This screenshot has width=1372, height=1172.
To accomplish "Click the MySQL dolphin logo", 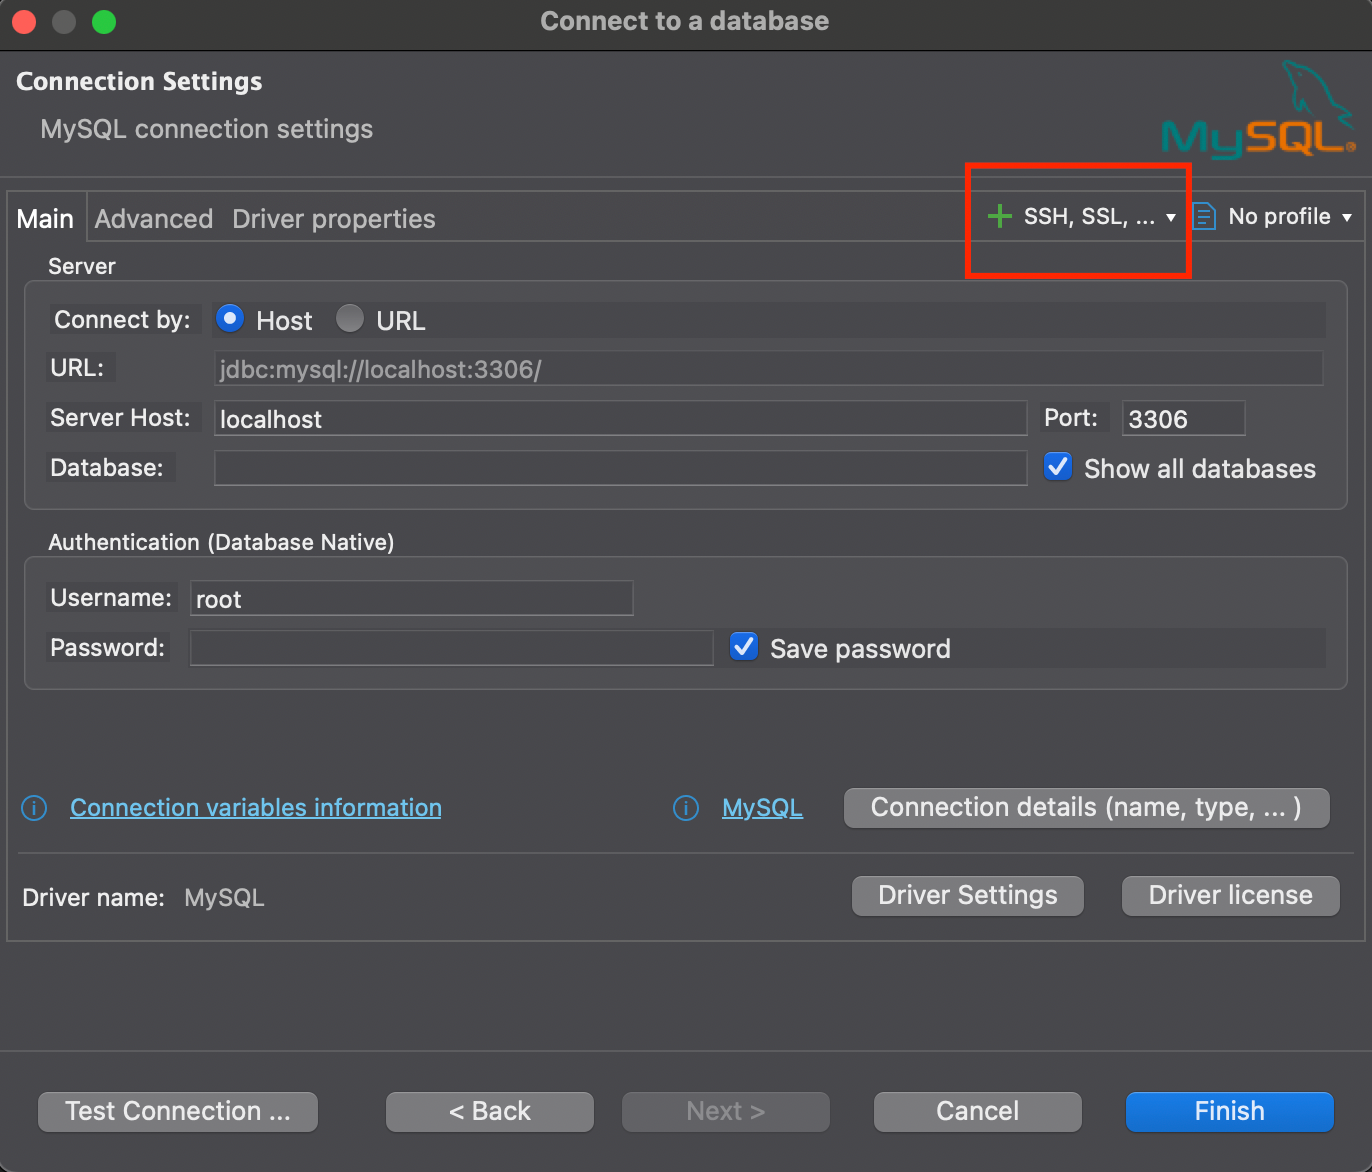I will pos(1258,112).
